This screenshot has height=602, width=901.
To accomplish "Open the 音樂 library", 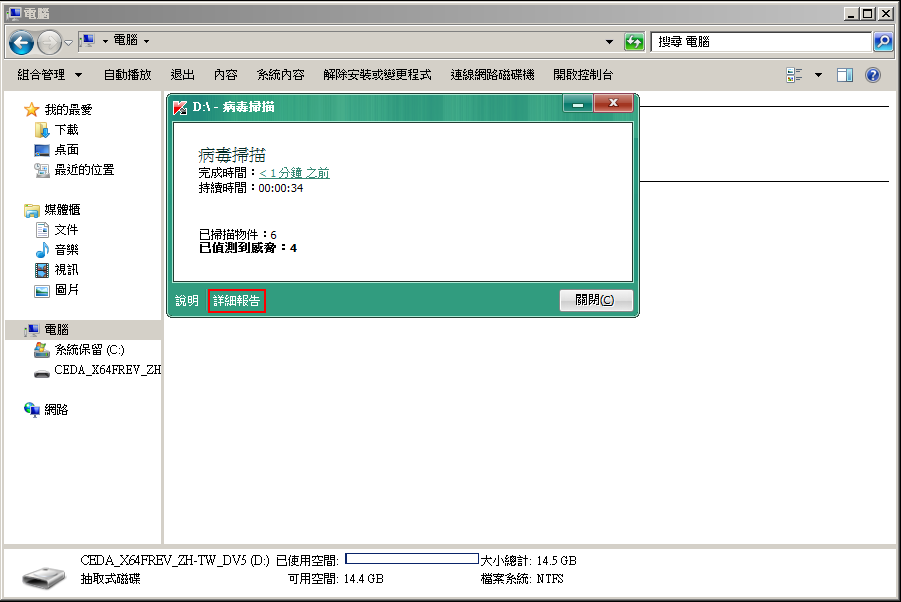I will [x=66, y=250].
